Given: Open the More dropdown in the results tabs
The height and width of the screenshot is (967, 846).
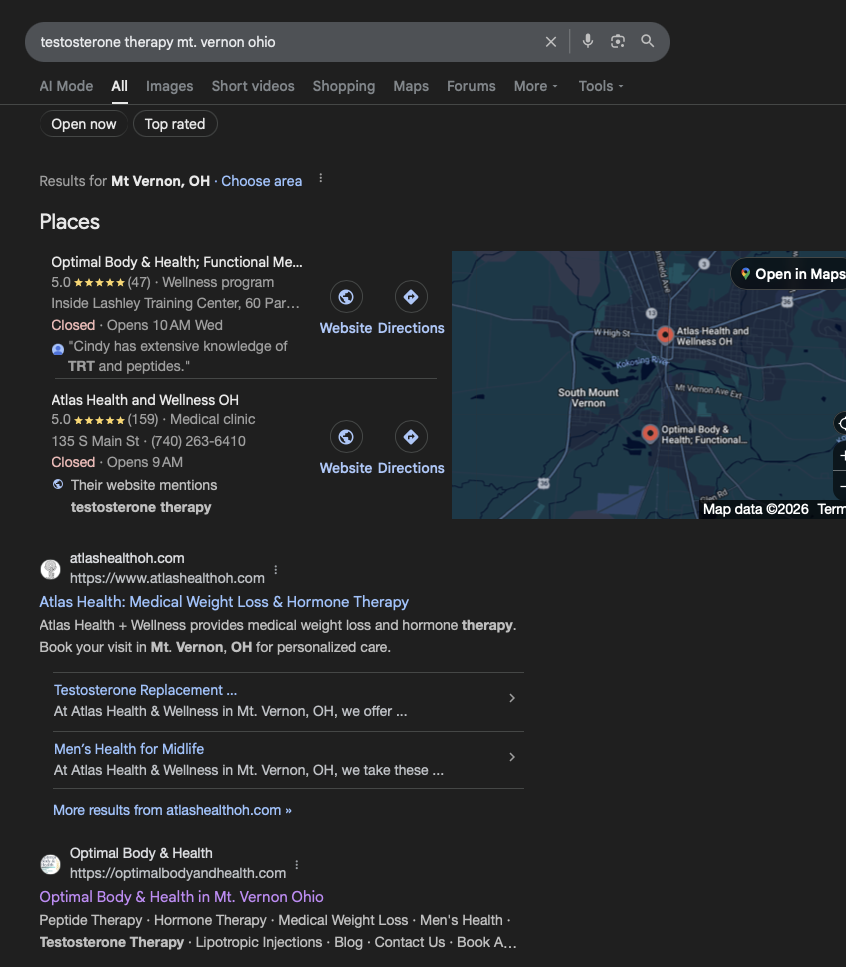Looking at the screenshot, I should tap(535, 86).
